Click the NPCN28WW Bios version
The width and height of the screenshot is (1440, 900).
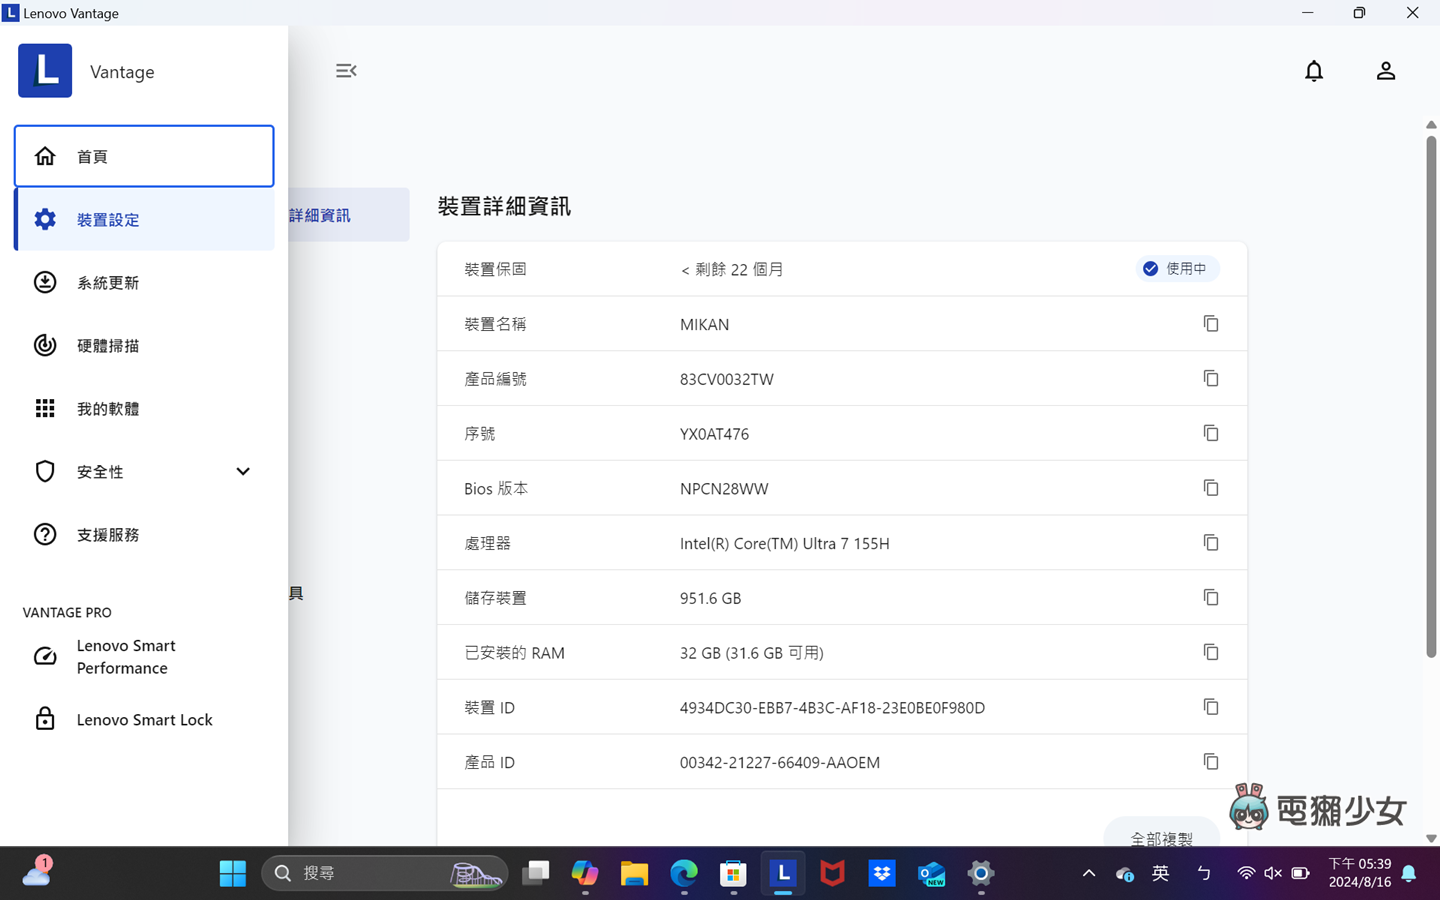[x=724, y=489]
